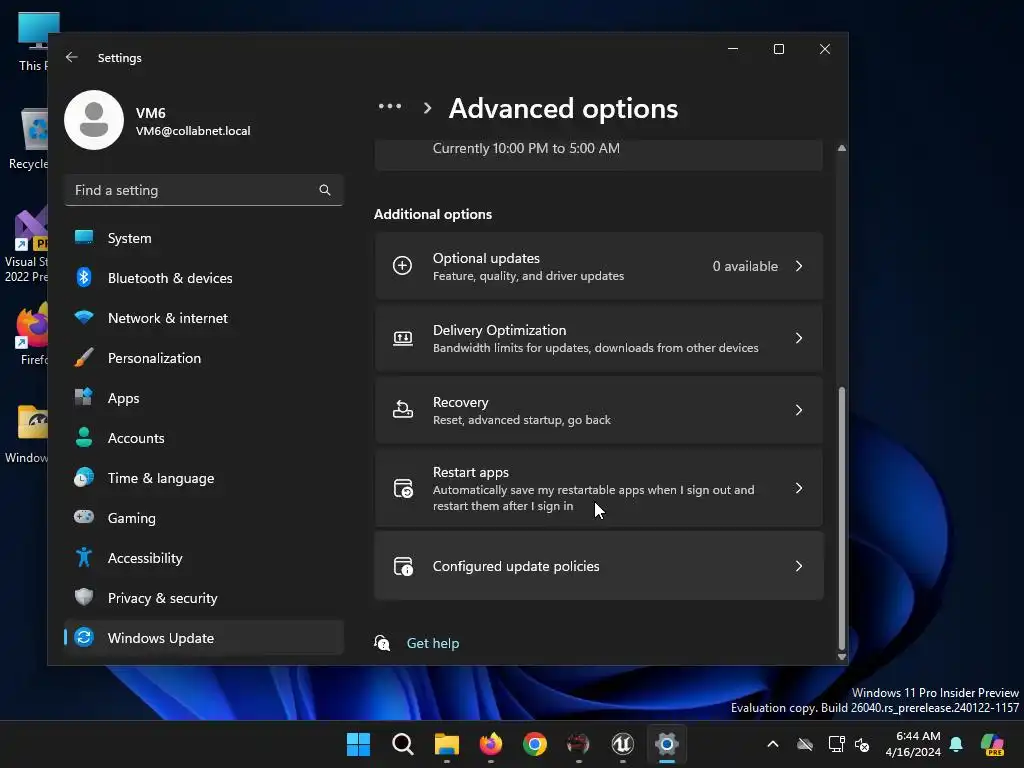The height and width of the screenshot is (768, 1024).
Task: Launch Google Chrome from taskbar
Action: [x=535, y=744]
